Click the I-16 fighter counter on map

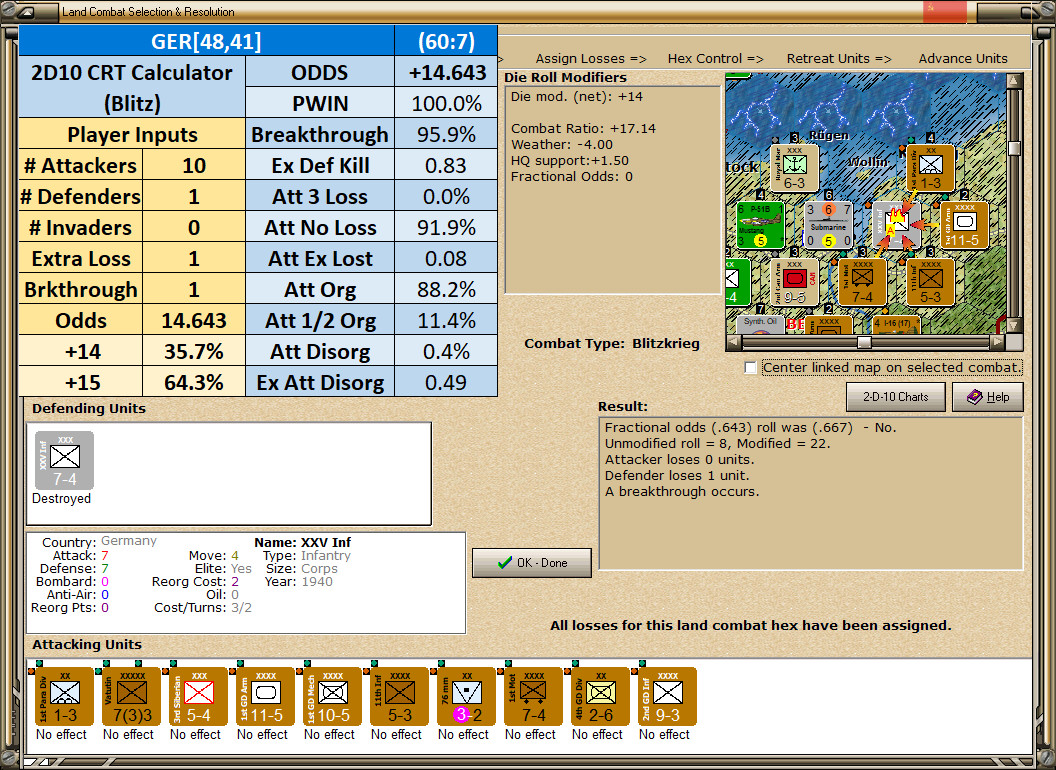pyautogui.click(x=896, y=325)
